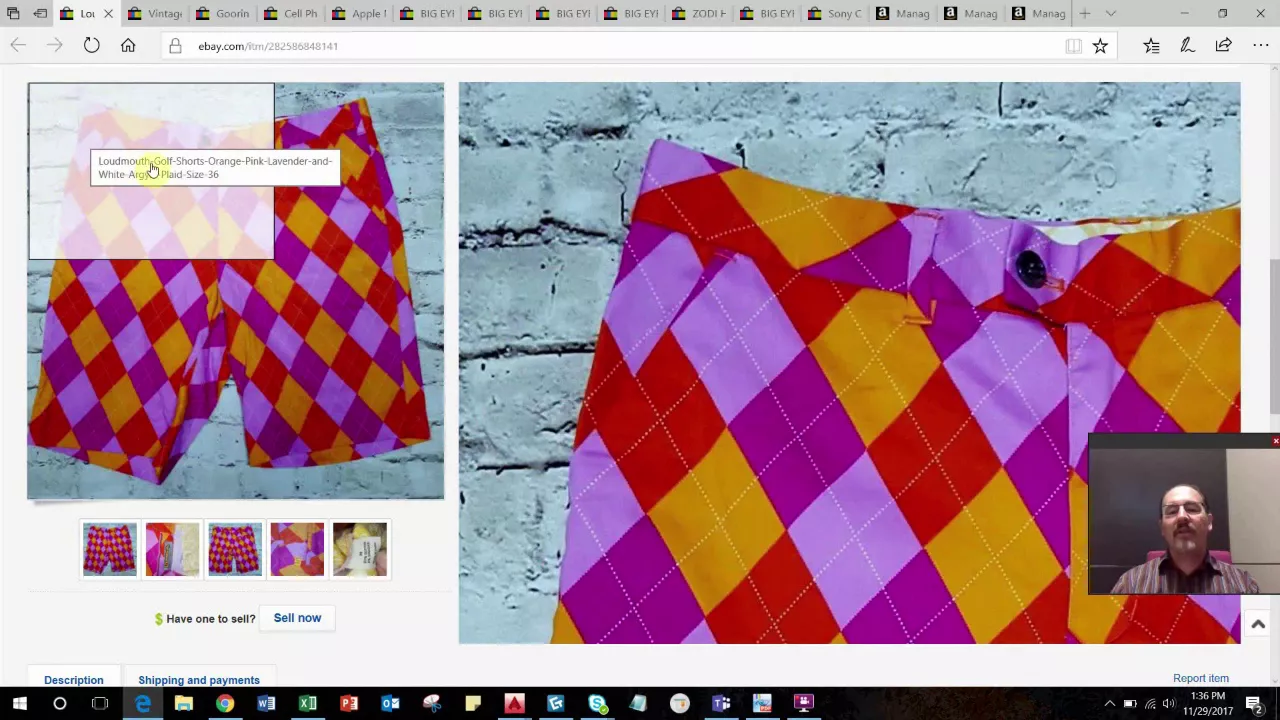
Task: Open Cortana search circle
Action: click(59, 704)
